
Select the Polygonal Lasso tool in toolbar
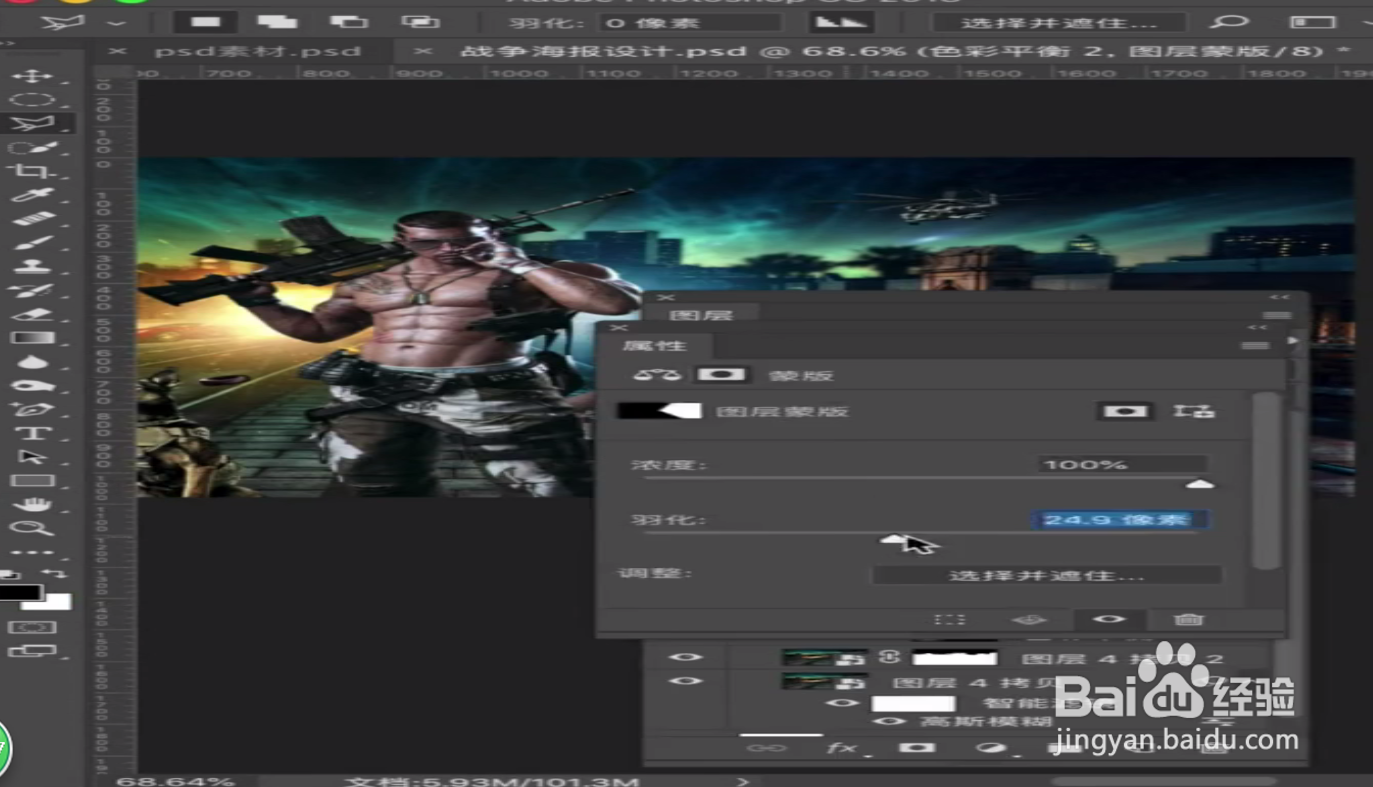point(32,124)
